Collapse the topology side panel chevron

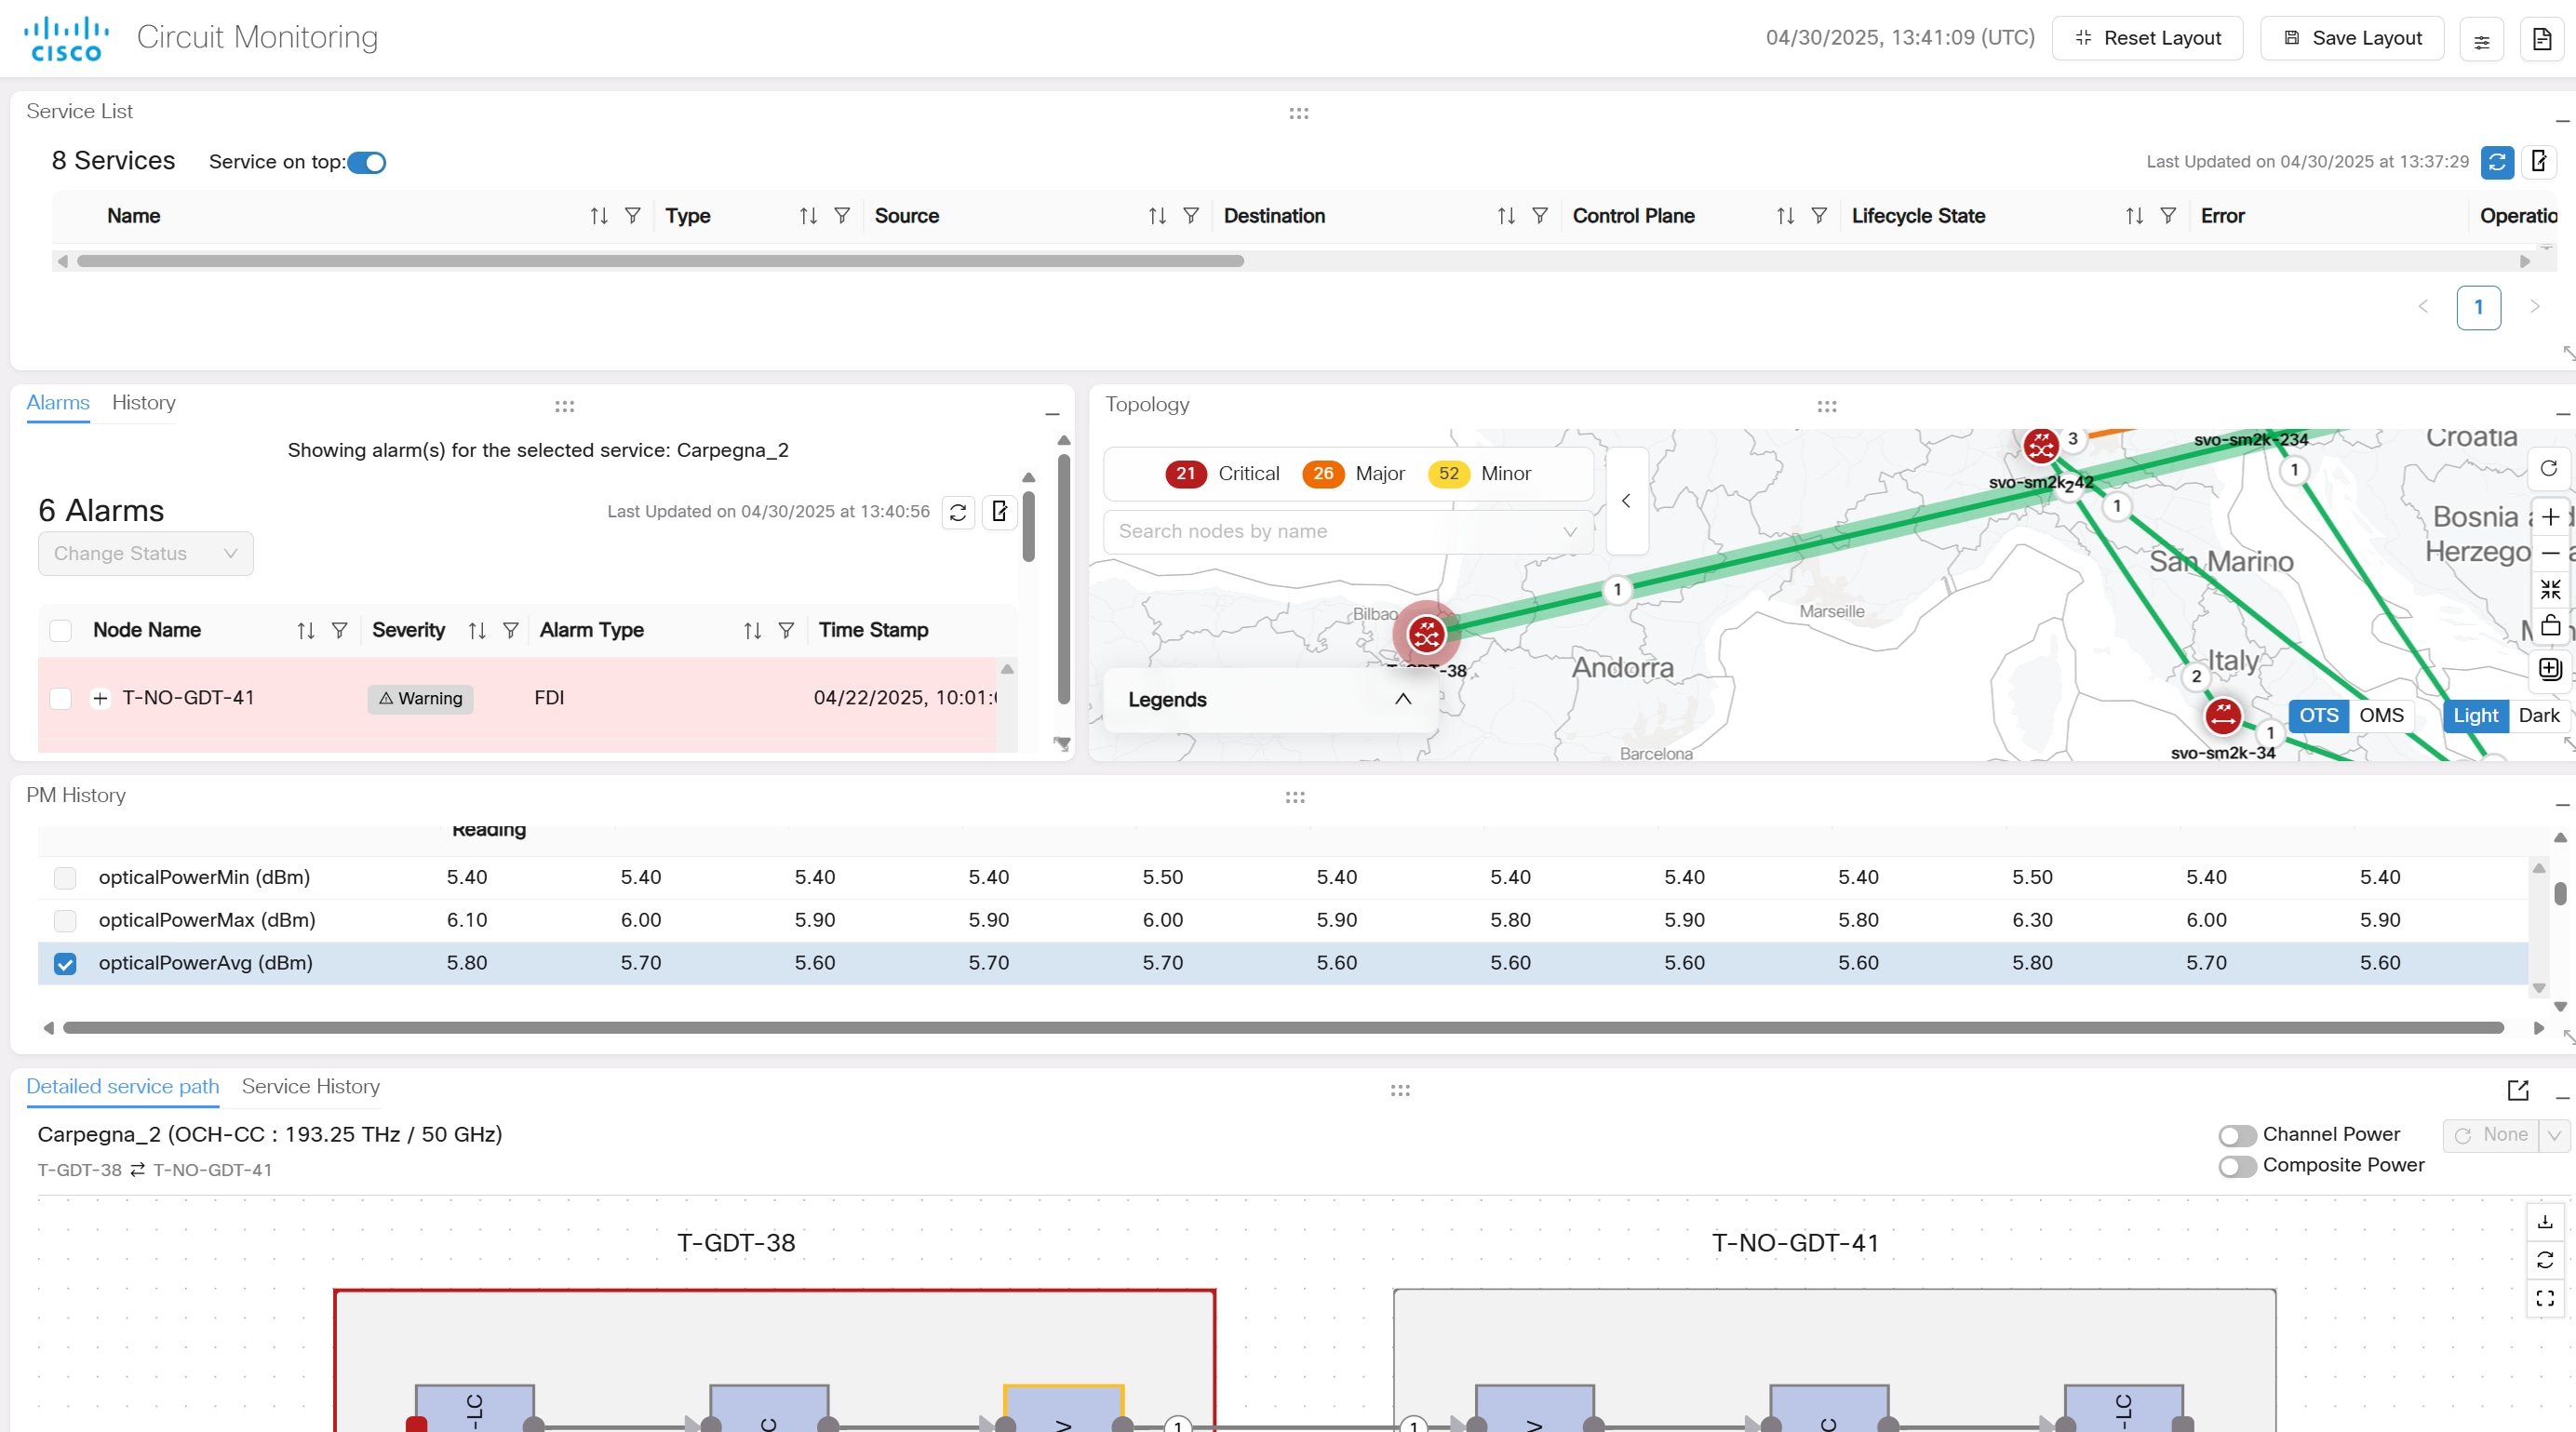pos(1626,501)
